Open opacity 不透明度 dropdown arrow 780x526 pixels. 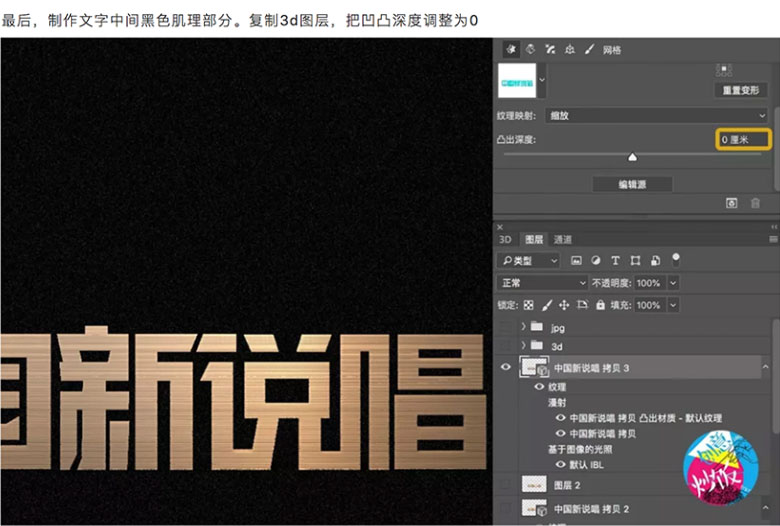(x=673, y=283)
